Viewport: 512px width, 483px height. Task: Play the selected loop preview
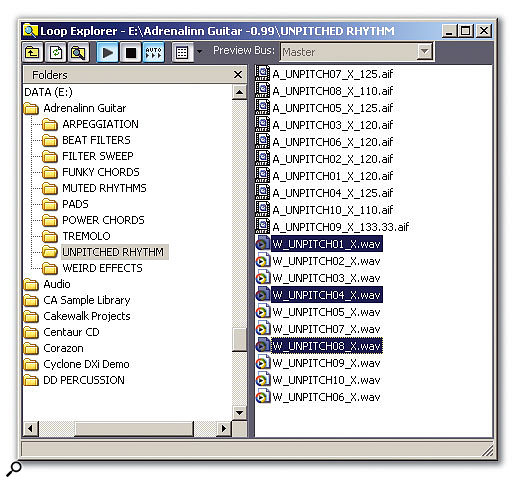coord(107,52)
